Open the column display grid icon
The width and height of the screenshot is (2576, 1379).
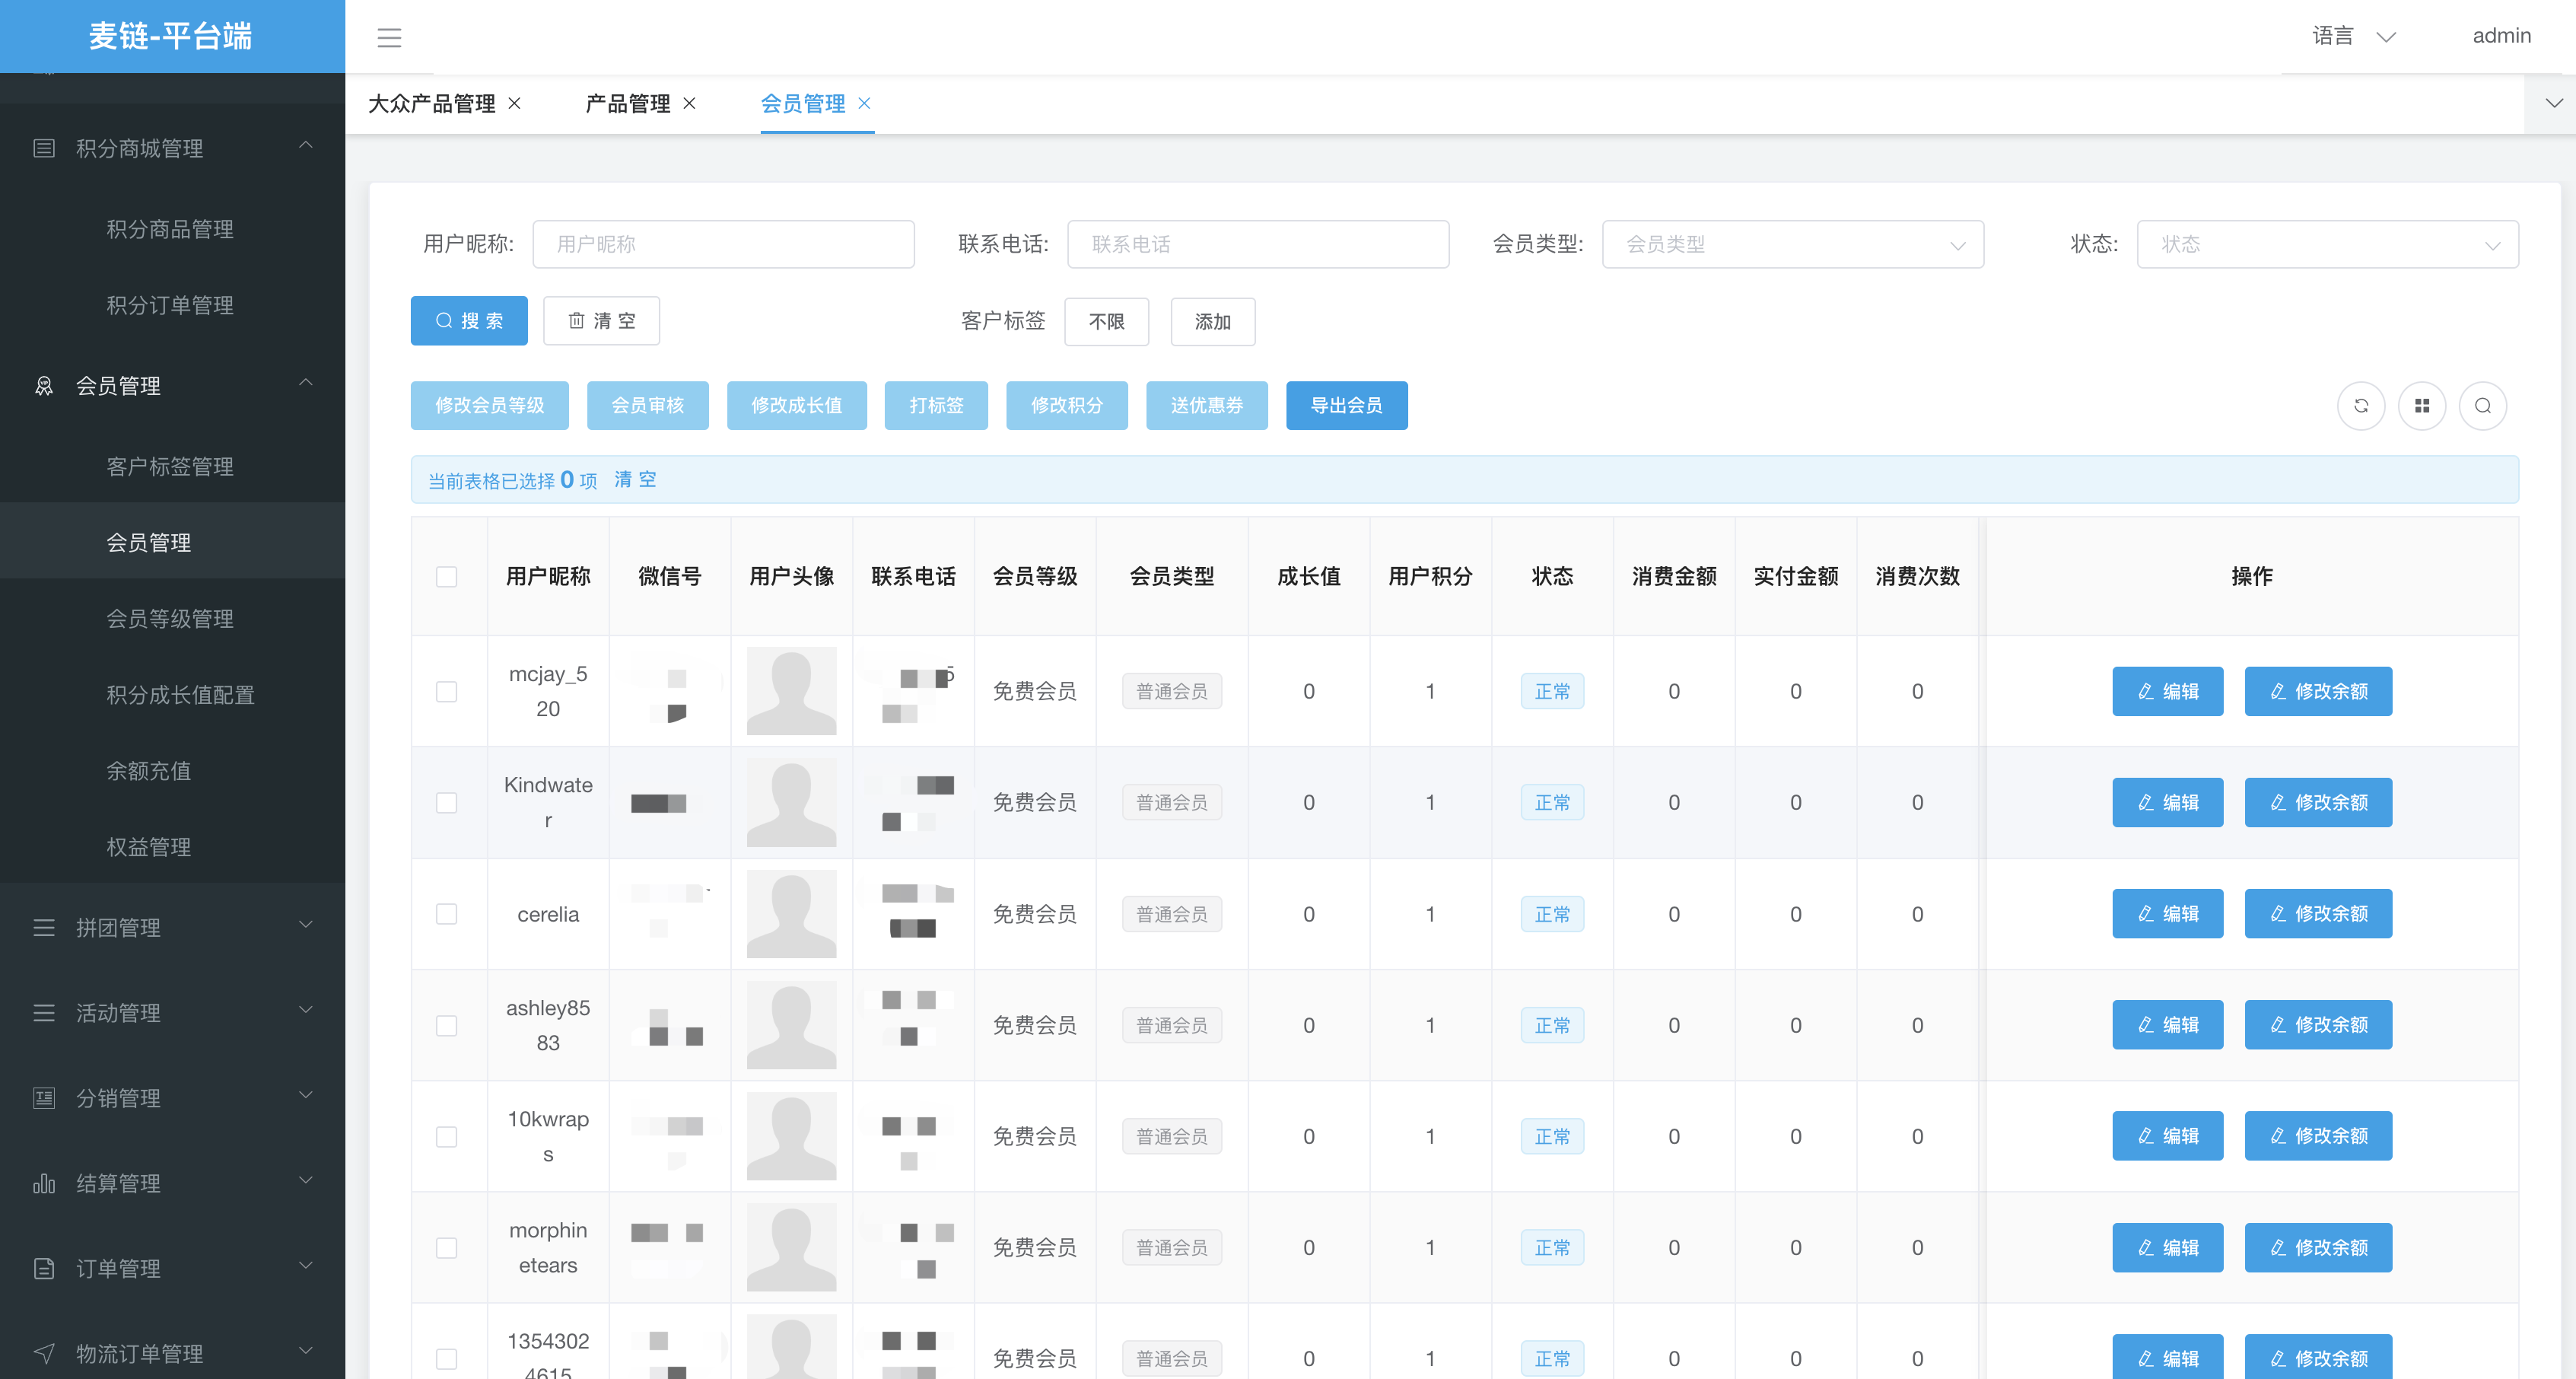pyautogui.click(x=2422, y=406)
